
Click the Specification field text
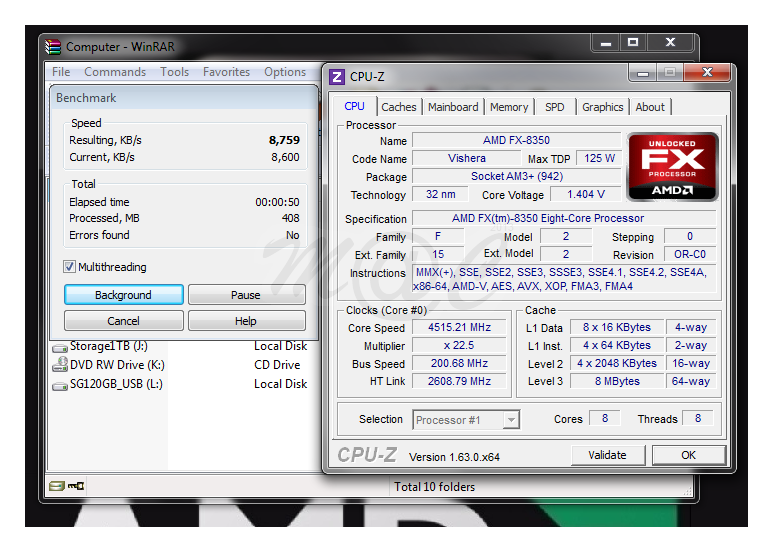coord(564,218)
